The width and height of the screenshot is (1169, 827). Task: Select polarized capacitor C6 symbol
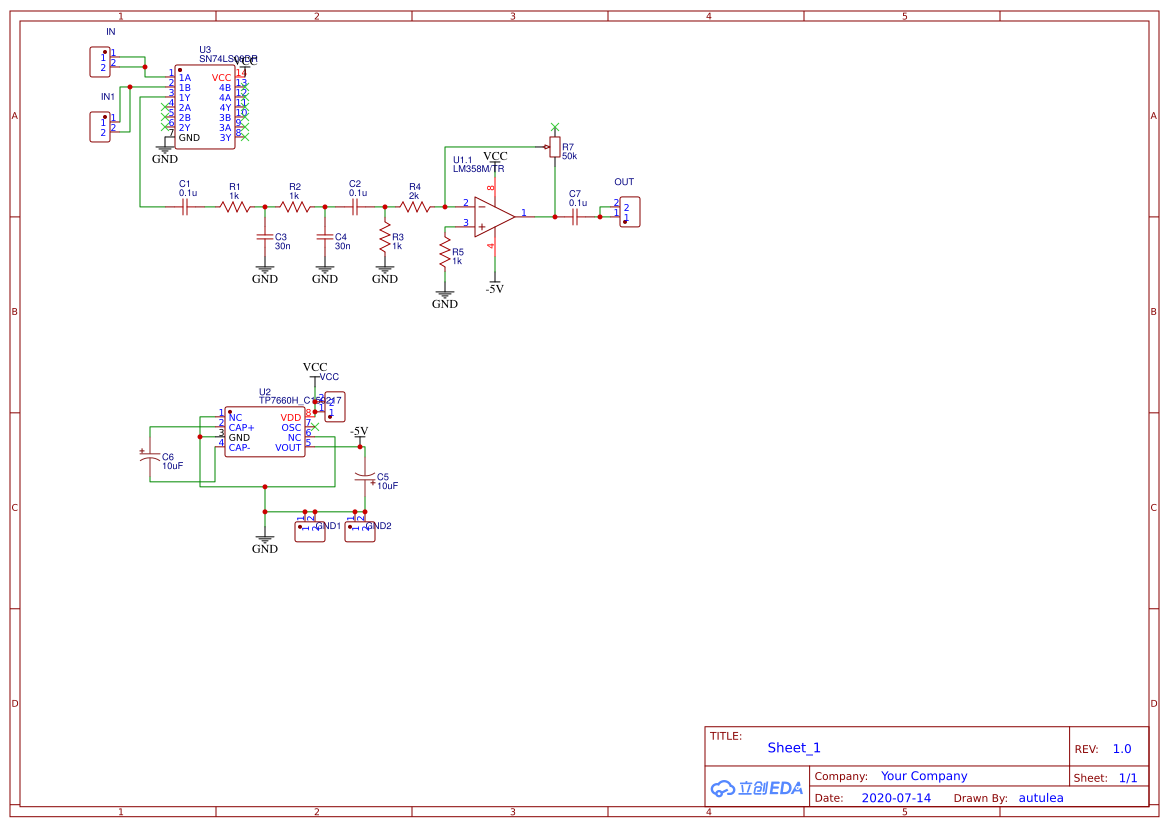pos(150,456)
